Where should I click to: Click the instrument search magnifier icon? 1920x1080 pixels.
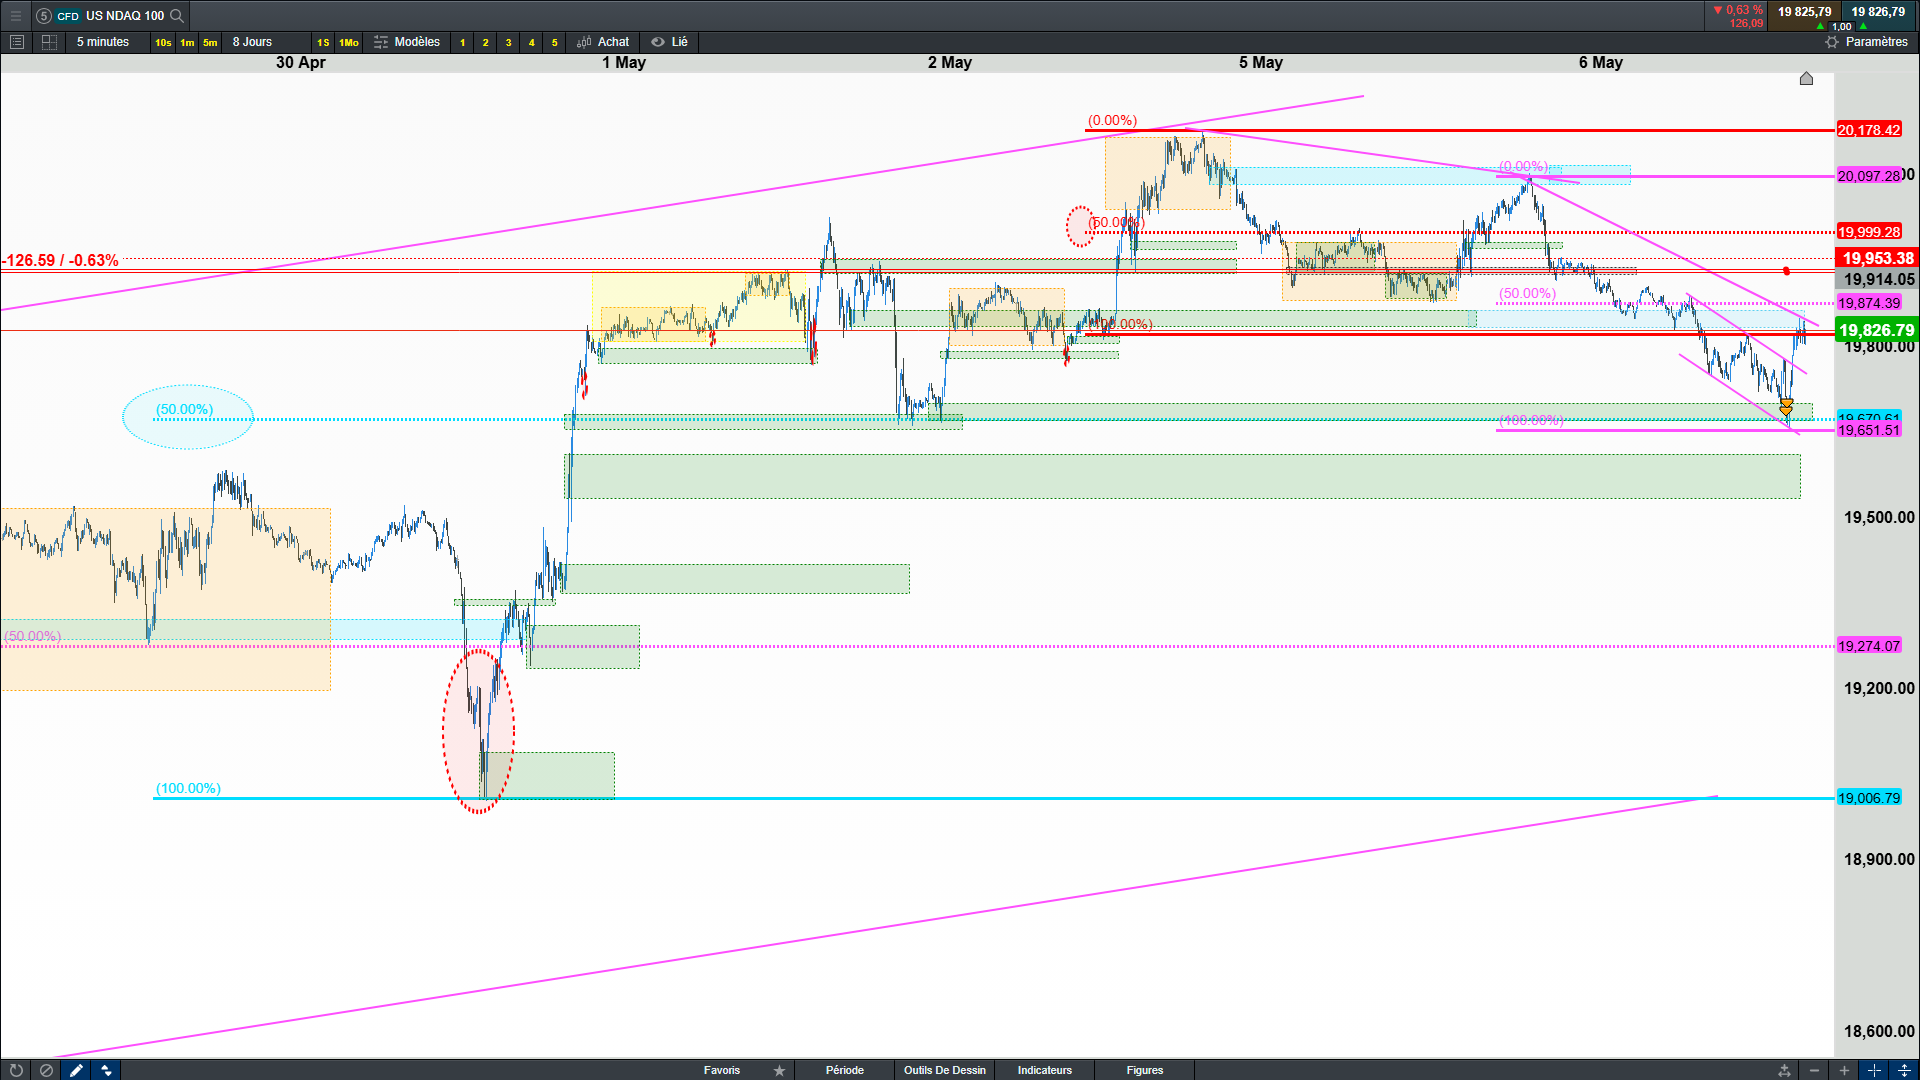[177, 15]
